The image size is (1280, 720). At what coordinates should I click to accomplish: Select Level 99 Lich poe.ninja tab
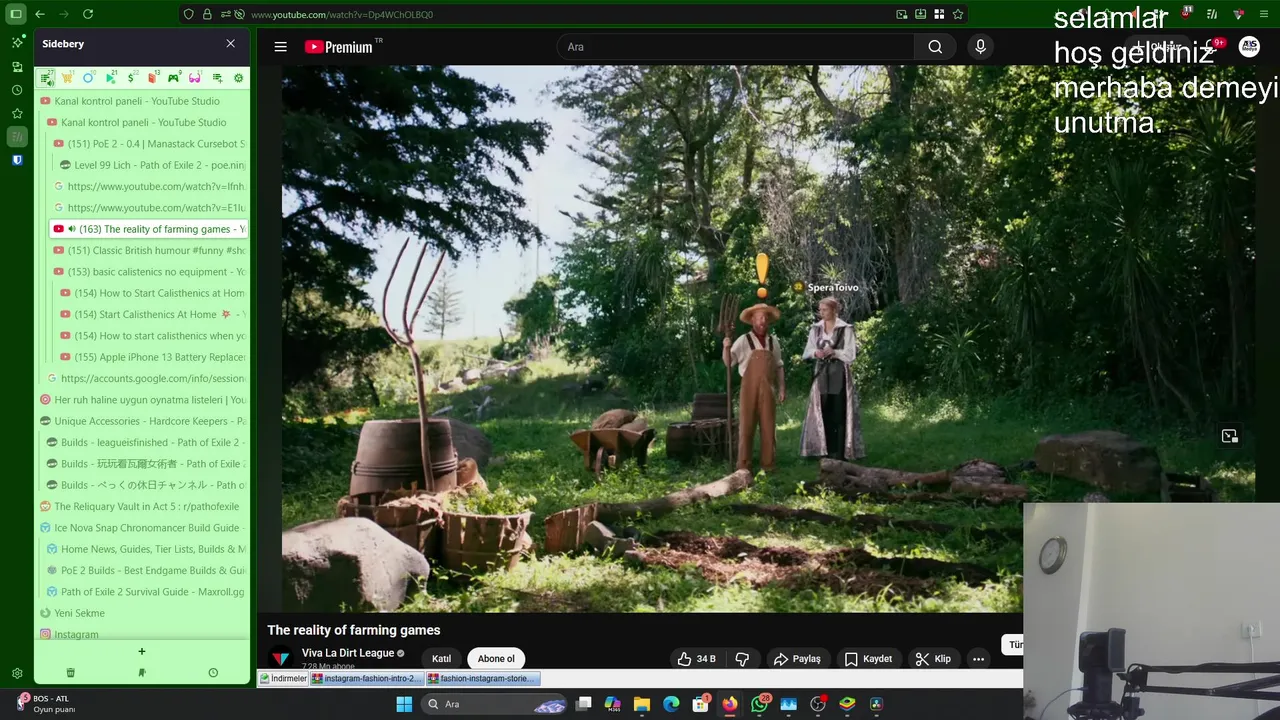click(x=152, y=165)
